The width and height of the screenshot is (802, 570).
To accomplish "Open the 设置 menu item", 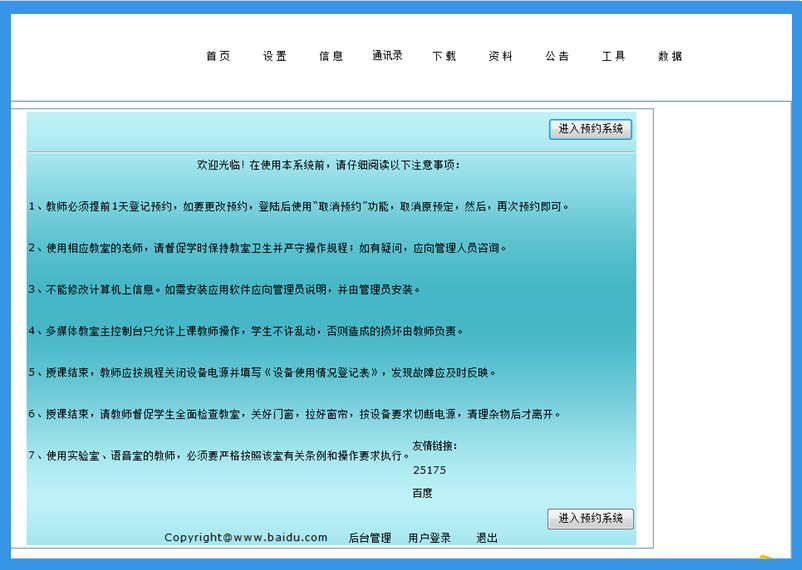I will coord(275,56).
